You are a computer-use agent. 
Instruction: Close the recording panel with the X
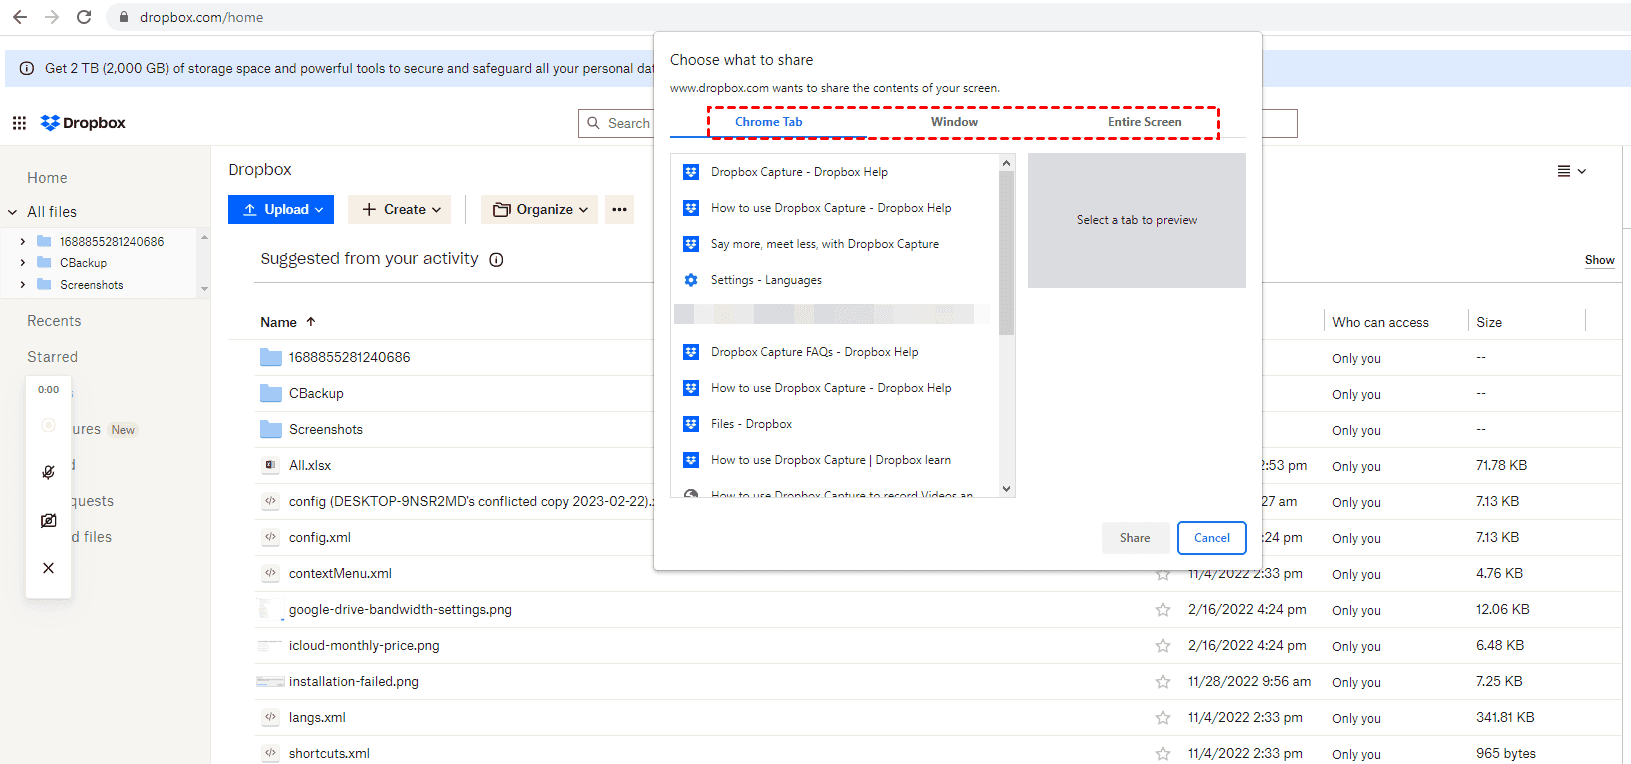48,568
